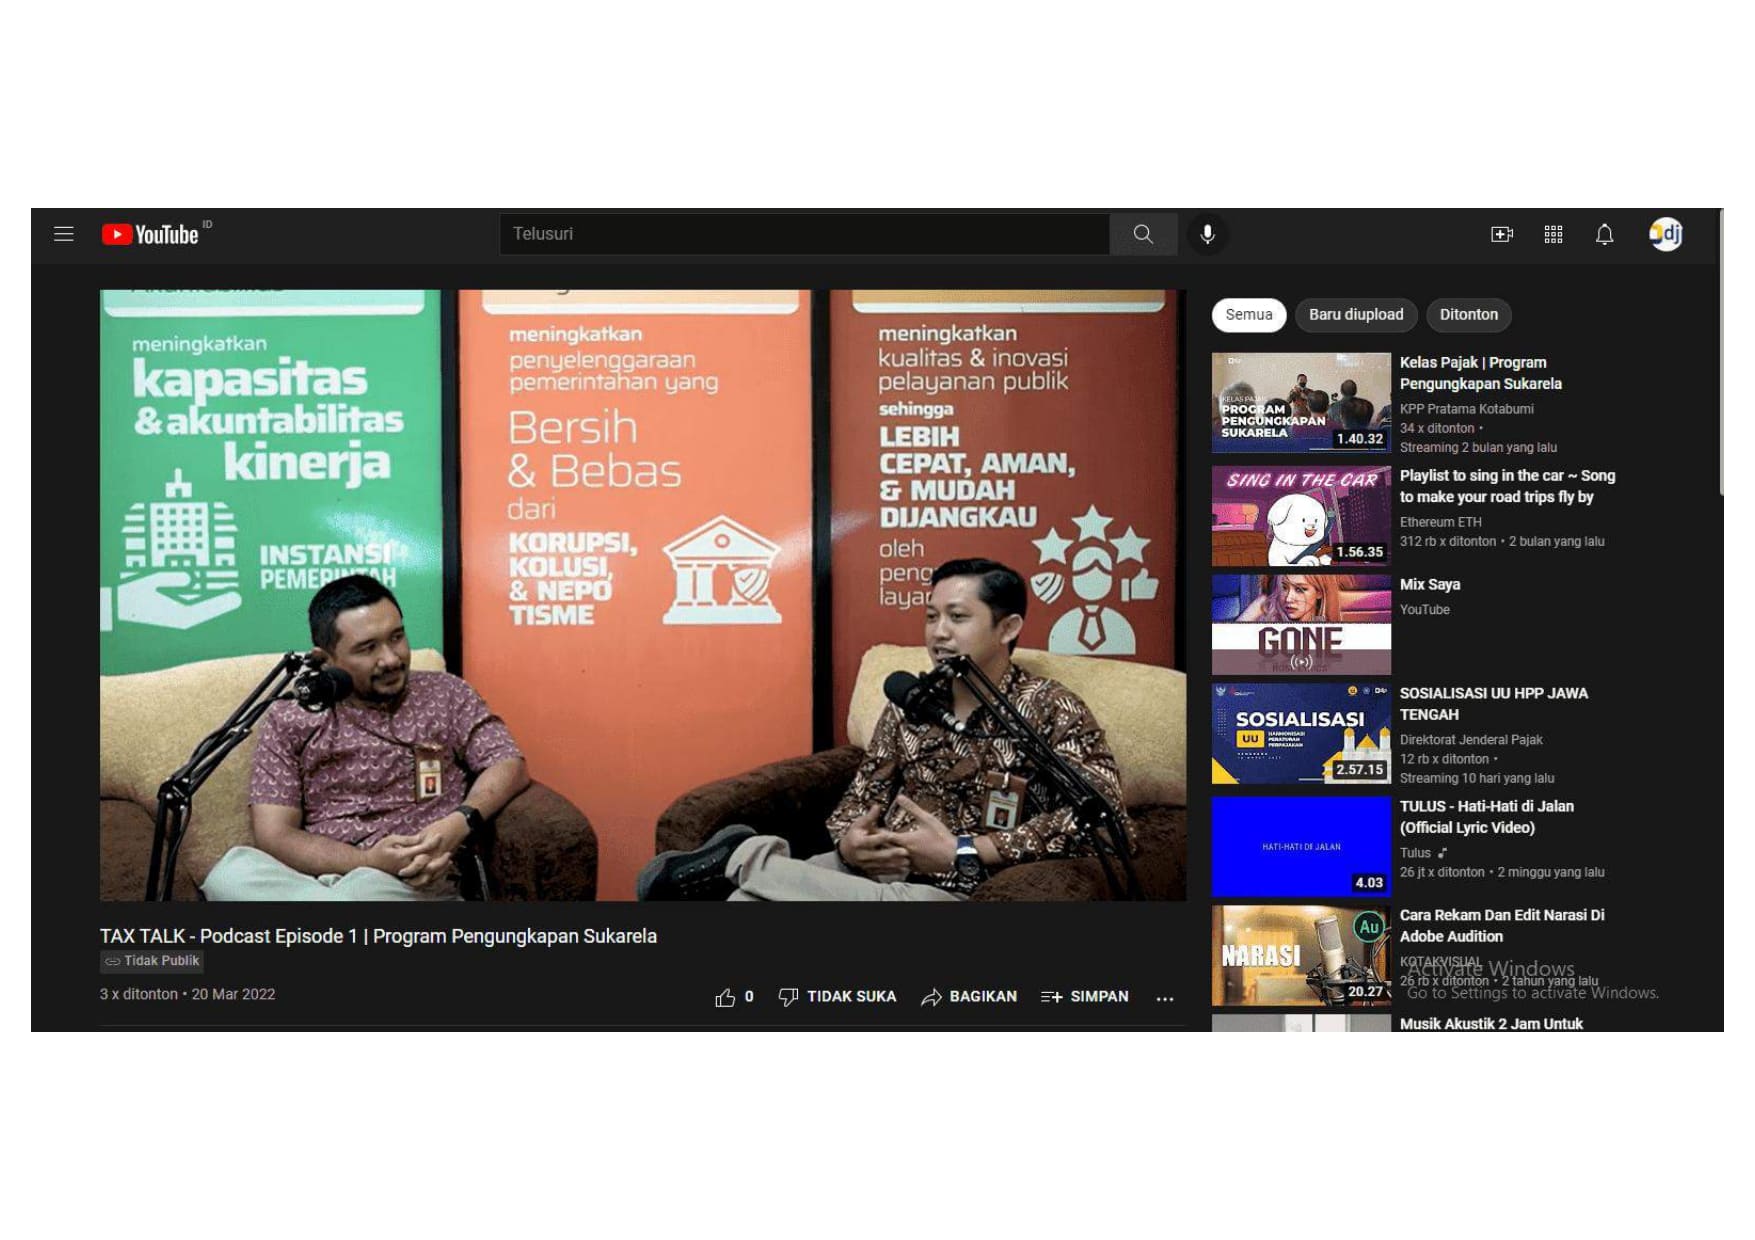Open the Create video icon

[x=1501, y=234]
